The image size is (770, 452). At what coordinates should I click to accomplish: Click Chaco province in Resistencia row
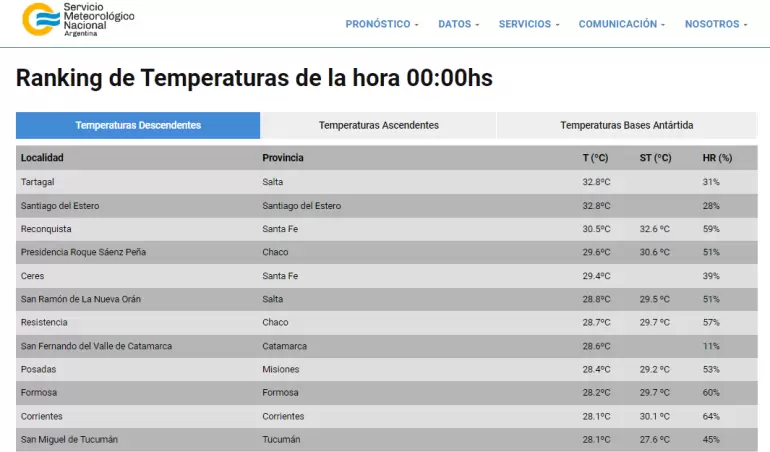(x=275, y=322)
